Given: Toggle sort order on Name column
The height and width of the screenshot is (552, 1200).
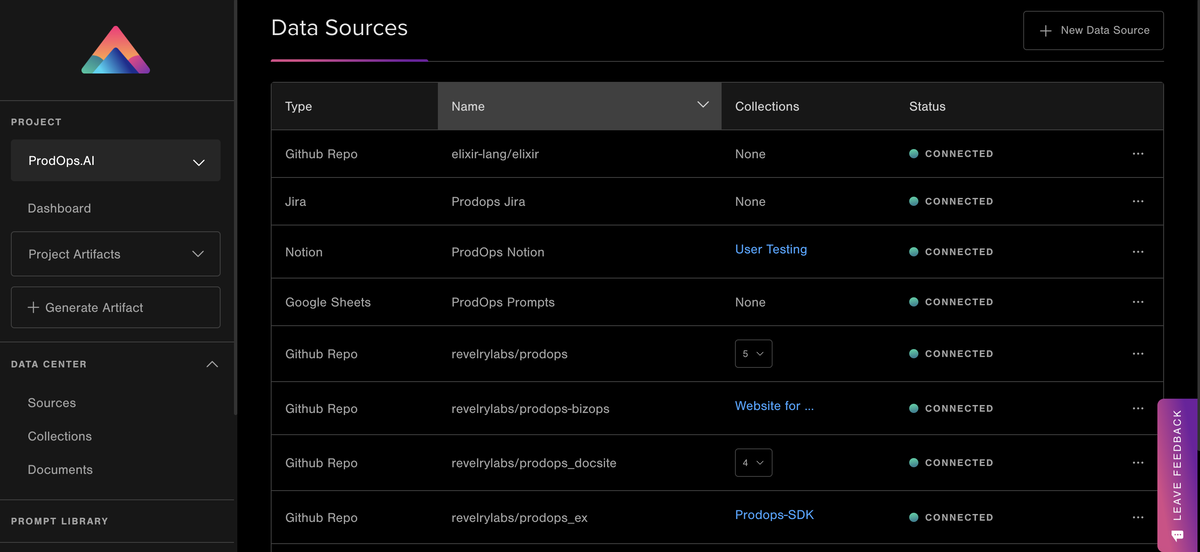Looking at the screenshot, I should tap(703, 105).
